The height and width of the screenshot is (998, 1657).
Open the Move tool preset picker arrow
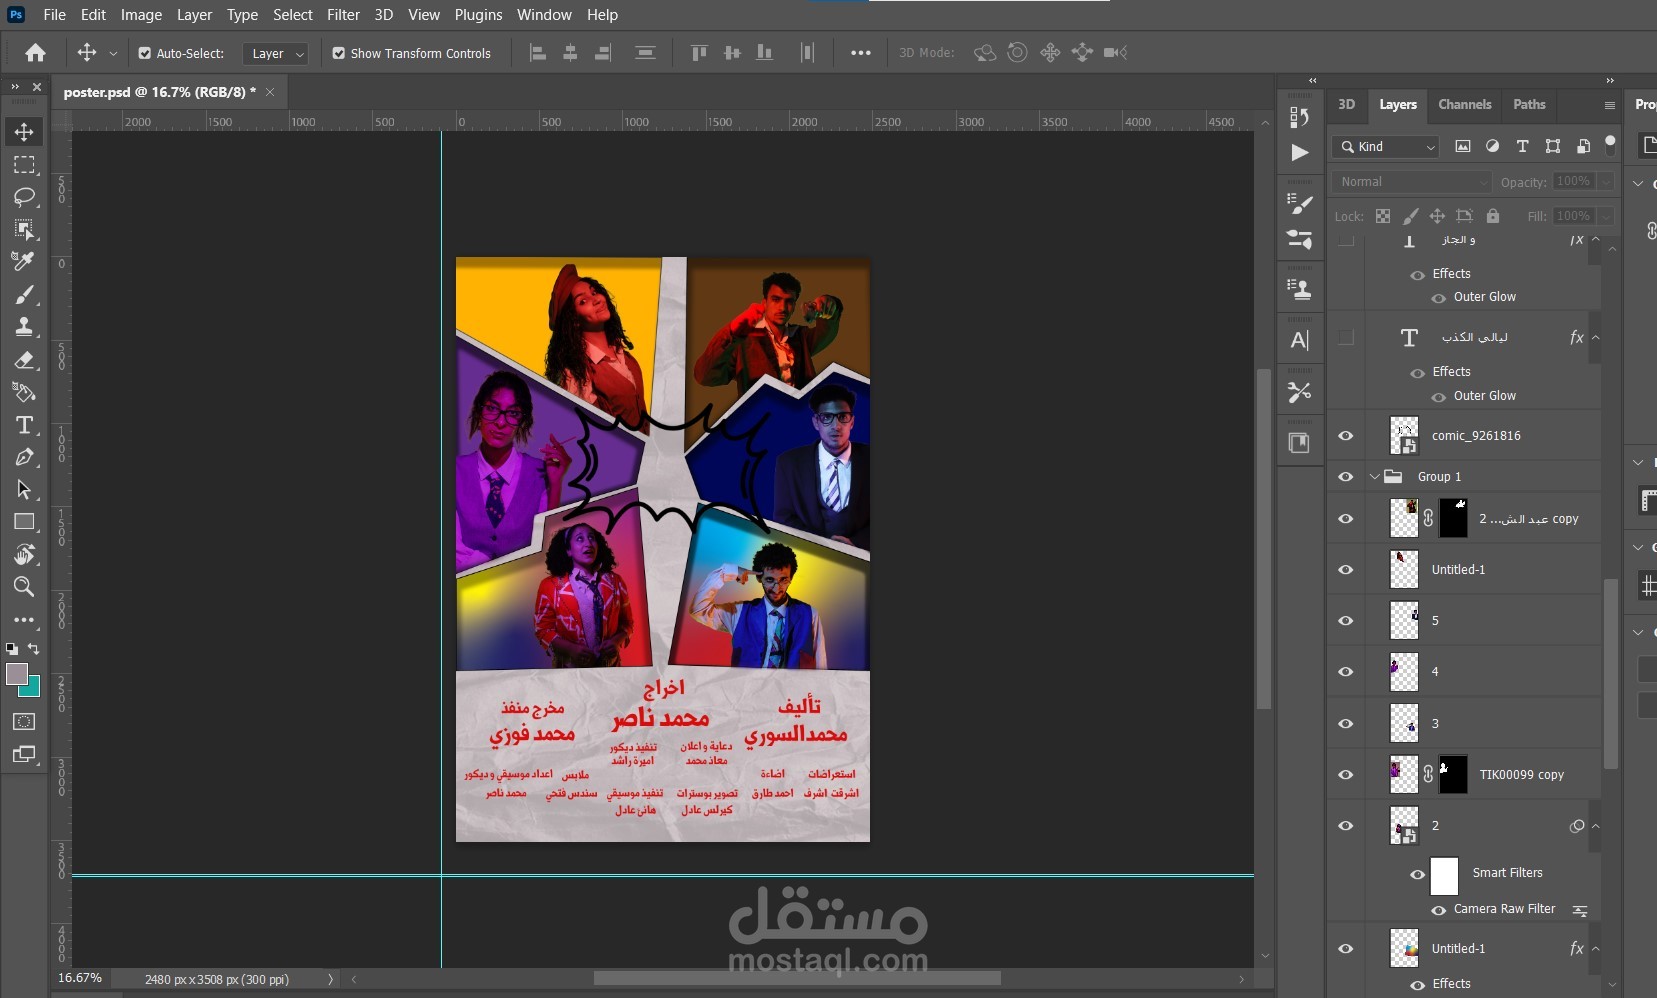click(113, 53)
